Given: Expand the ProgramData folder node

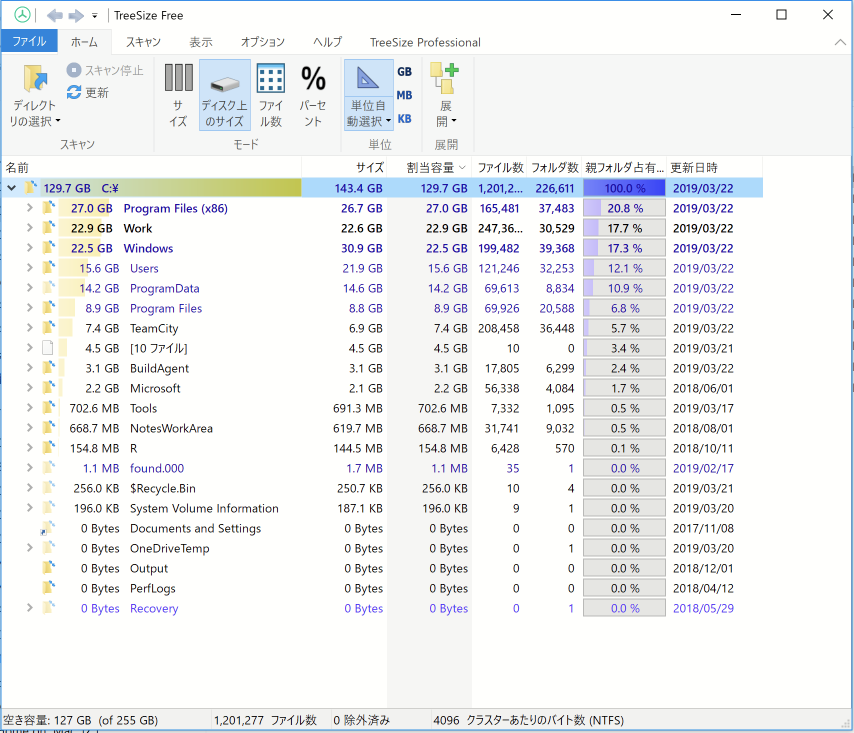Looking at the screenshot, I should coord(29,288).
